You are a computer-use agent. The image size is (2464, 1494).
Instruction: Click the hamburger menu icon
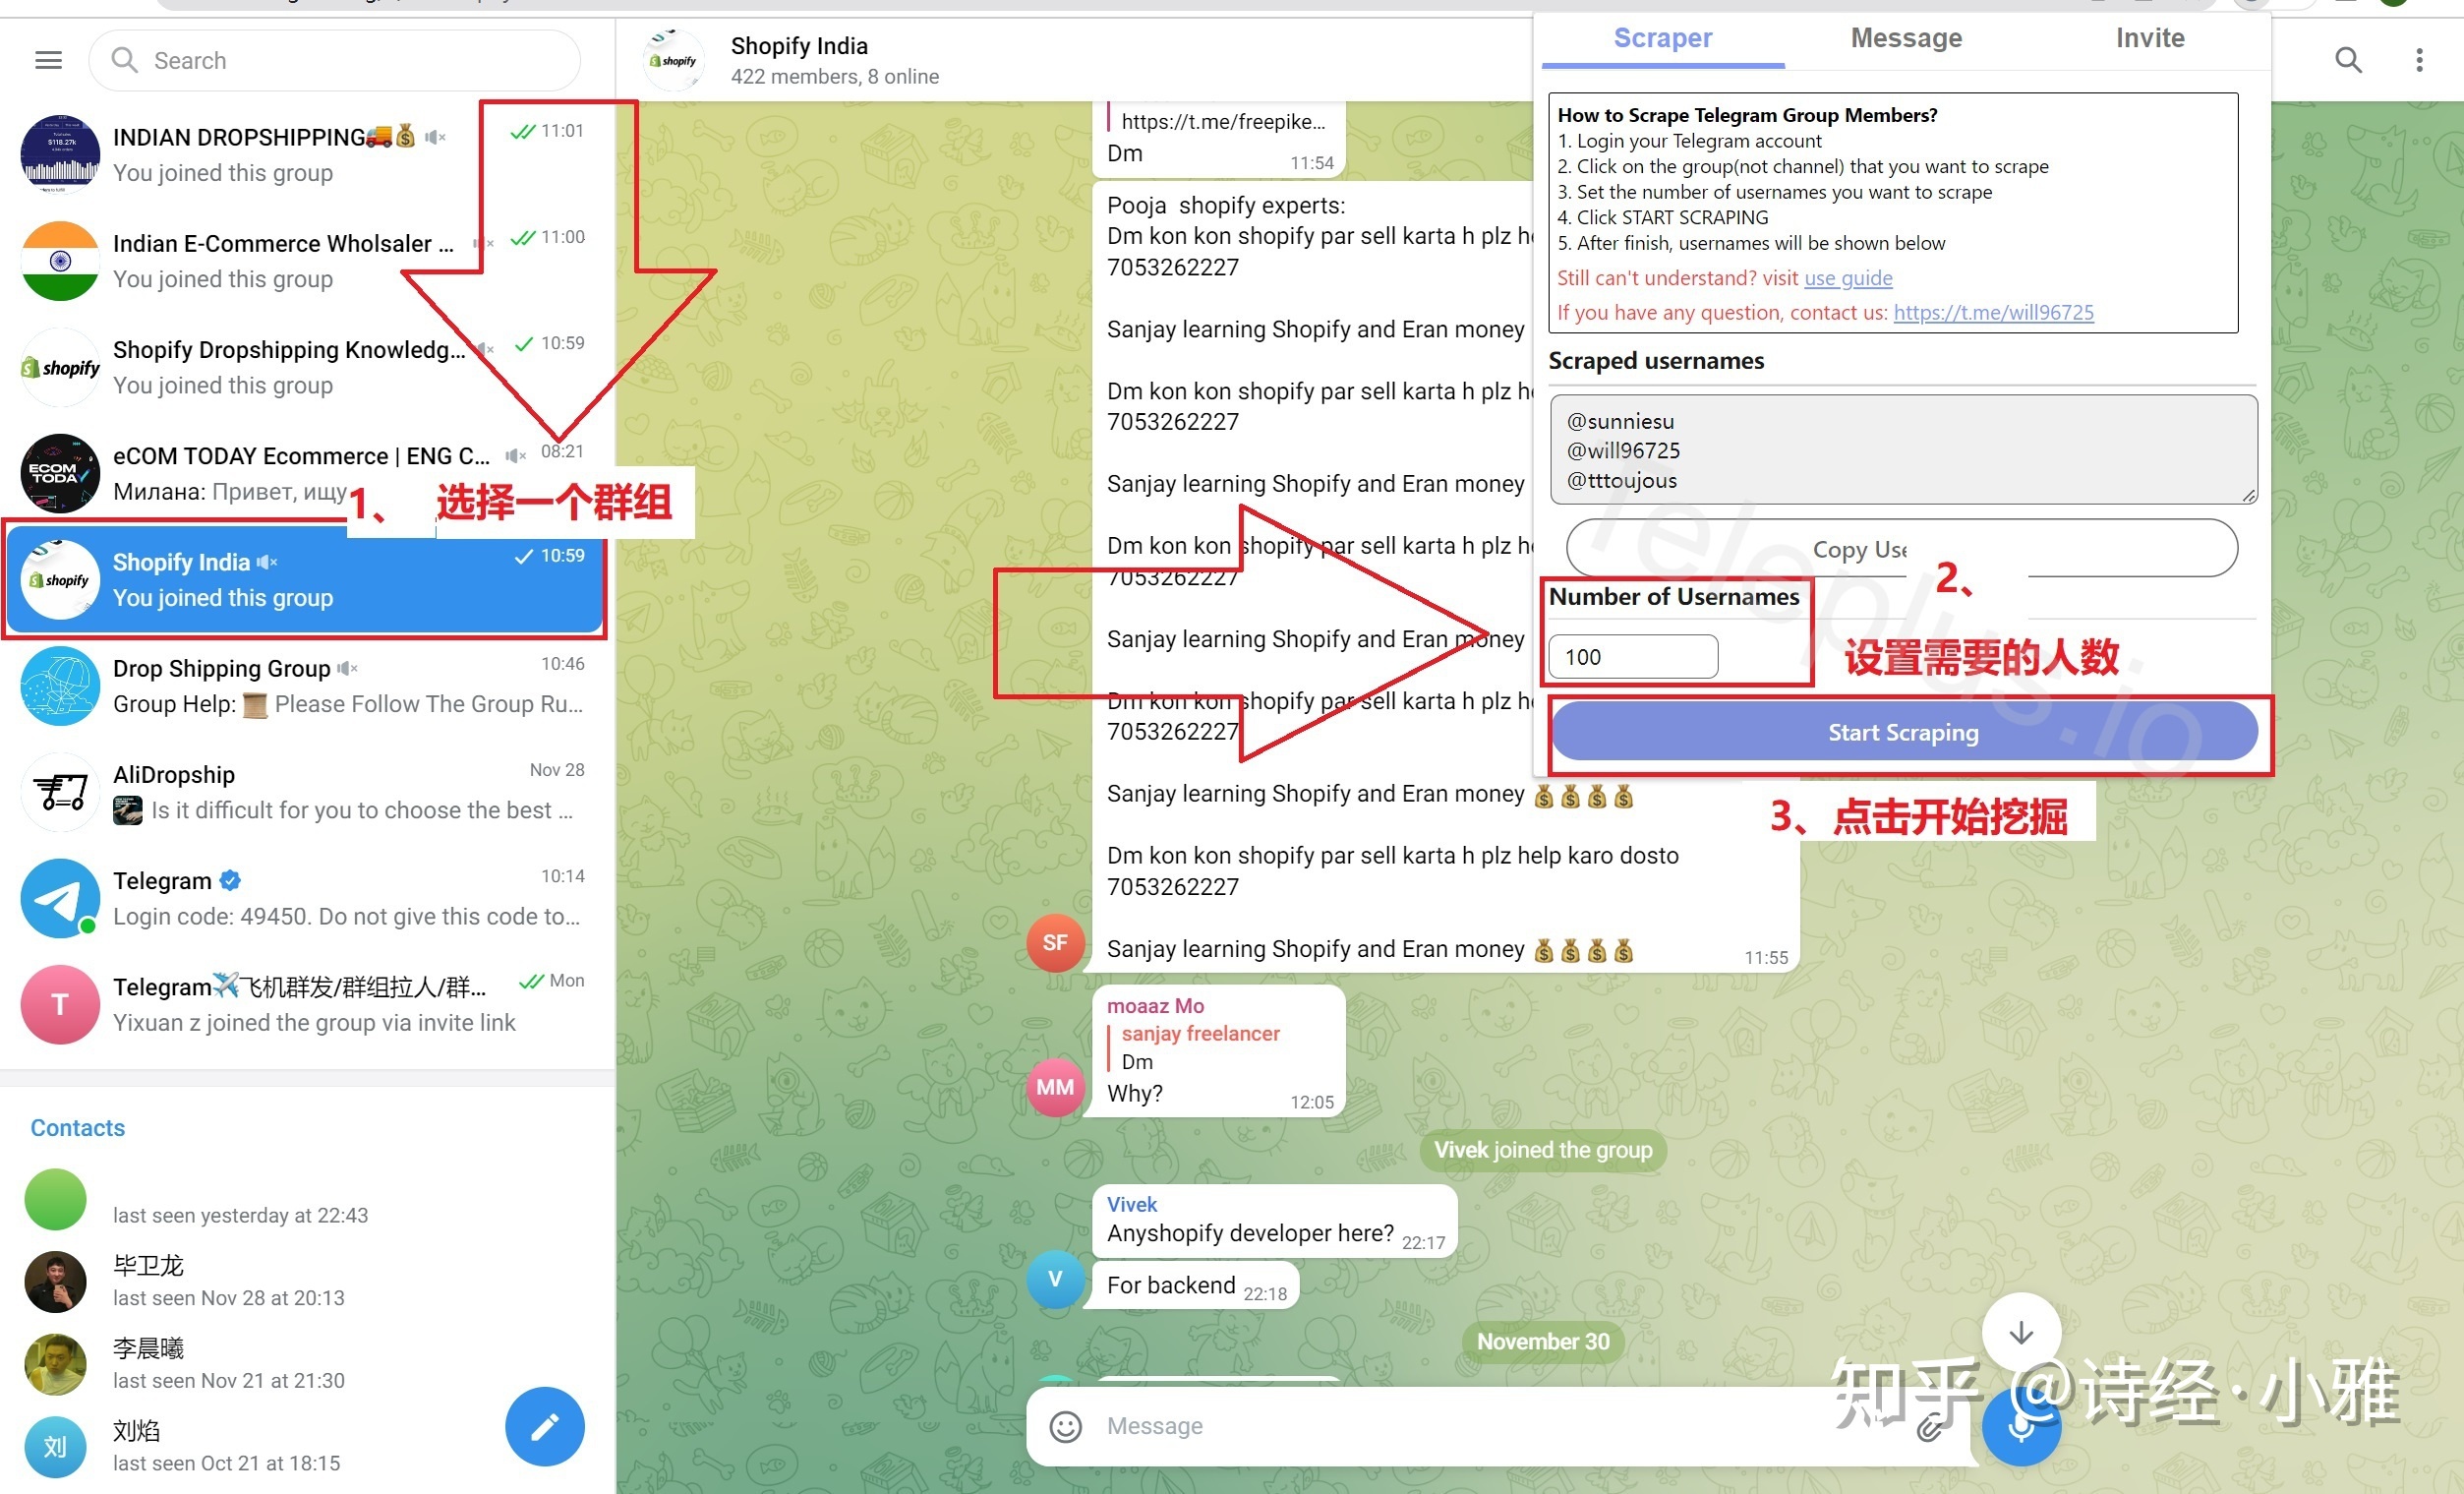tap(47, 60)
